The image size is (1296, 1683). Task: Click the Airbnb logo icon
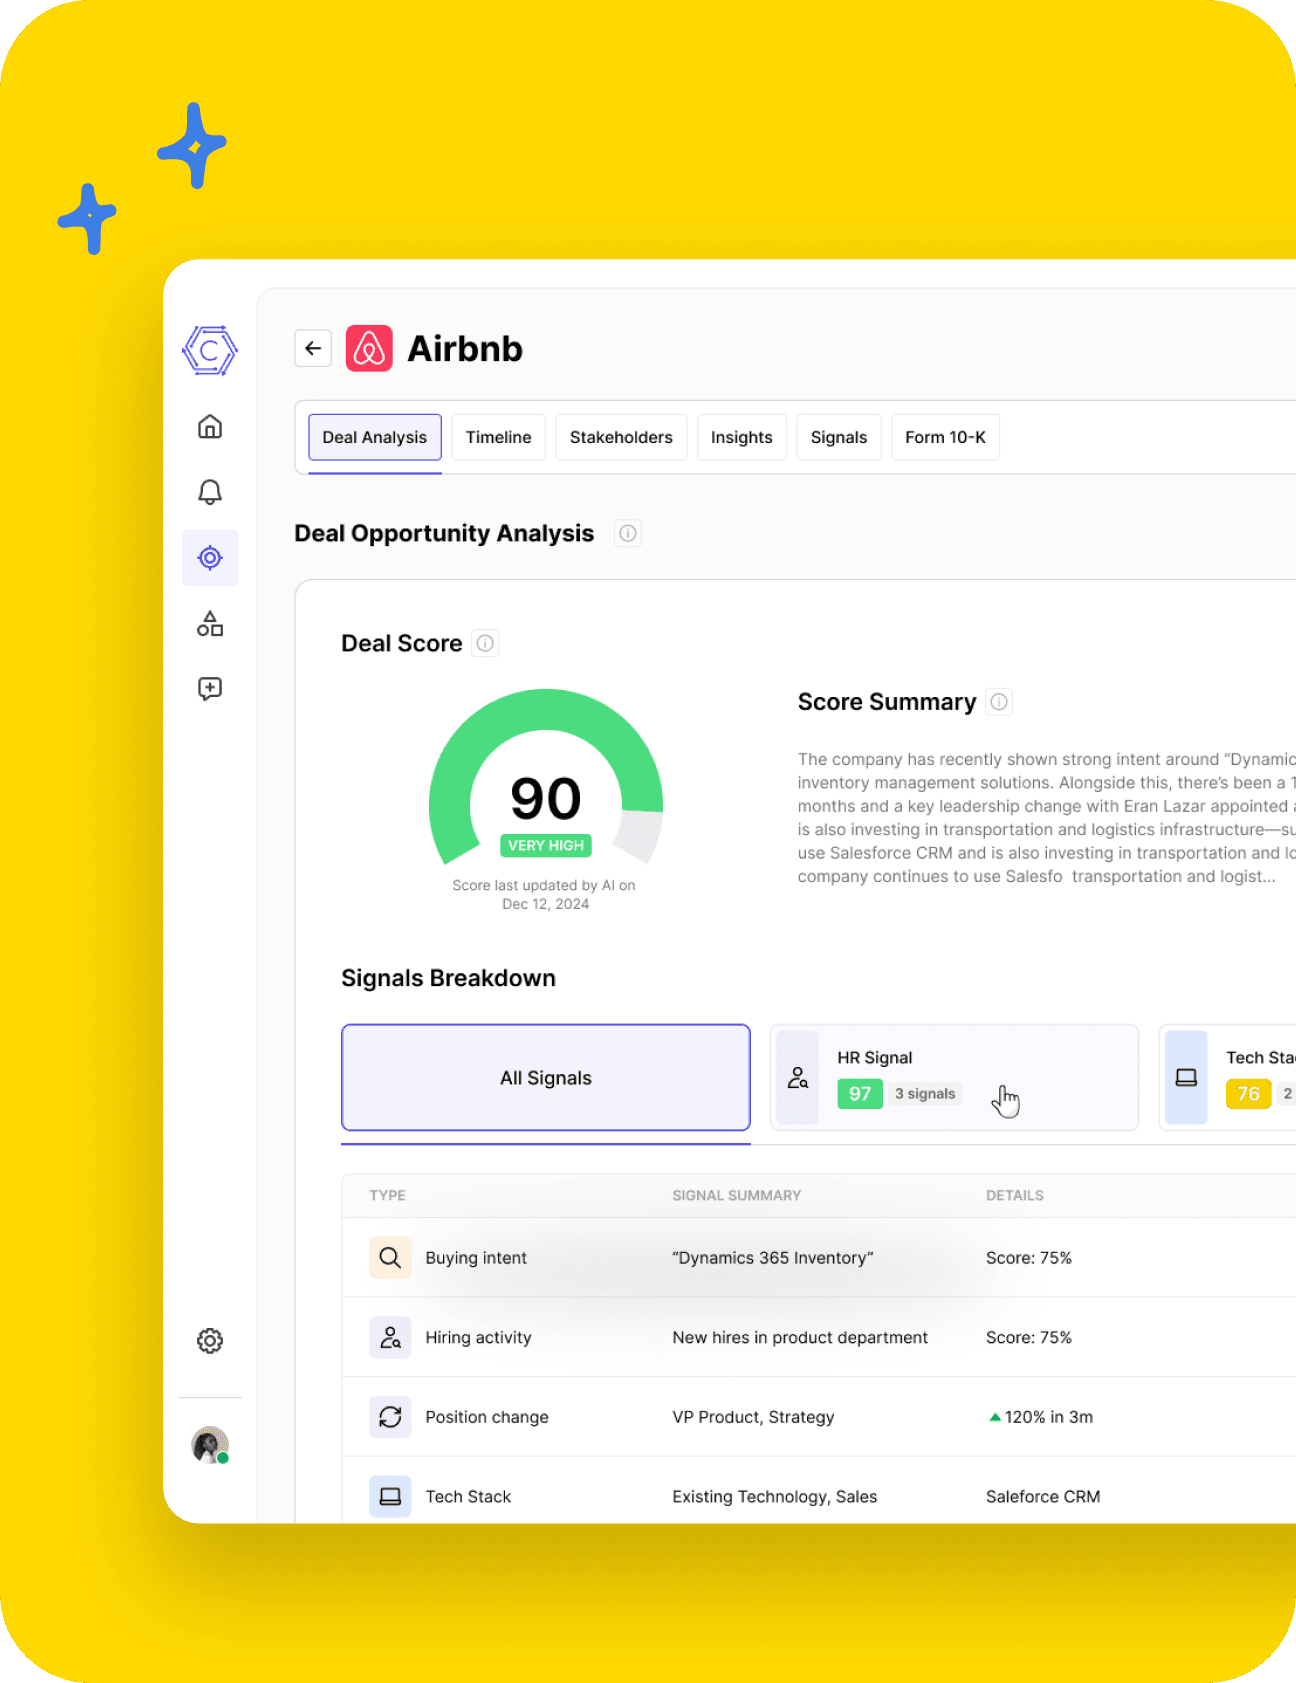[x=369, y=348]
